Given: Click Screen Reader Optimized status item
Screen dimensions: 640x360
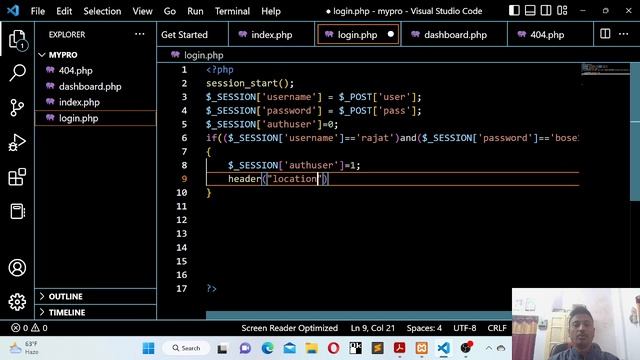Looking at the screenshot, I should [289, 328].
